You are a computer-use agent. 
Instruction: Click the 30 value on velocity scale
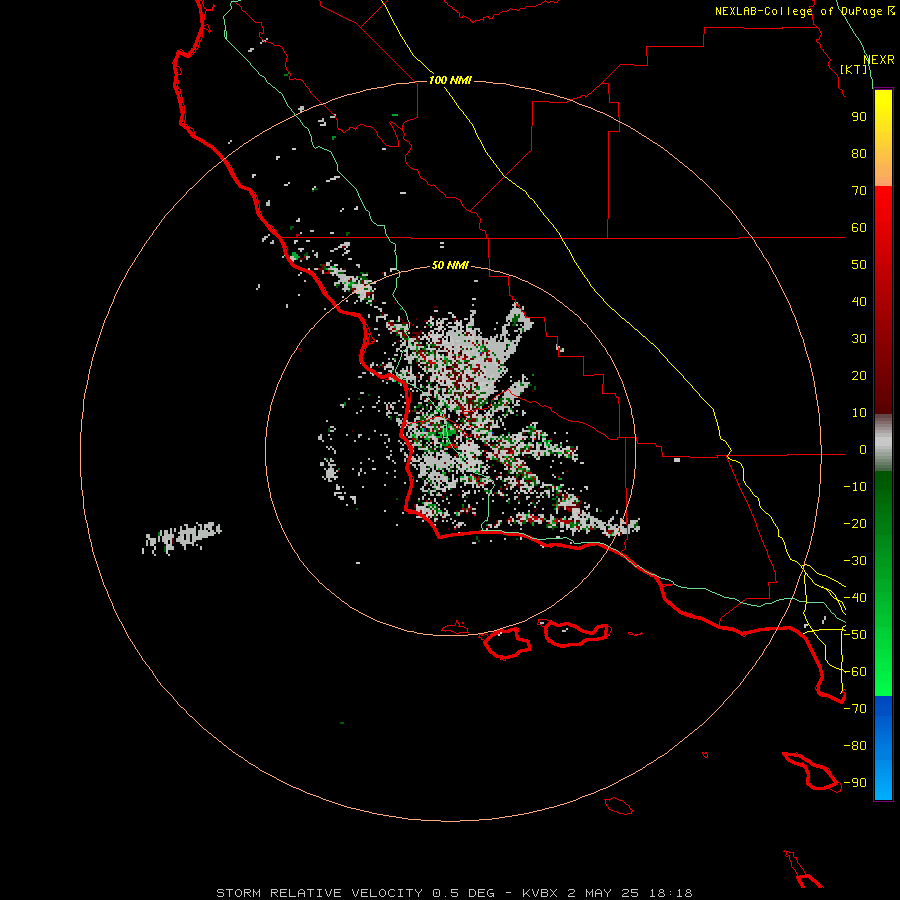tap(859, 339)
